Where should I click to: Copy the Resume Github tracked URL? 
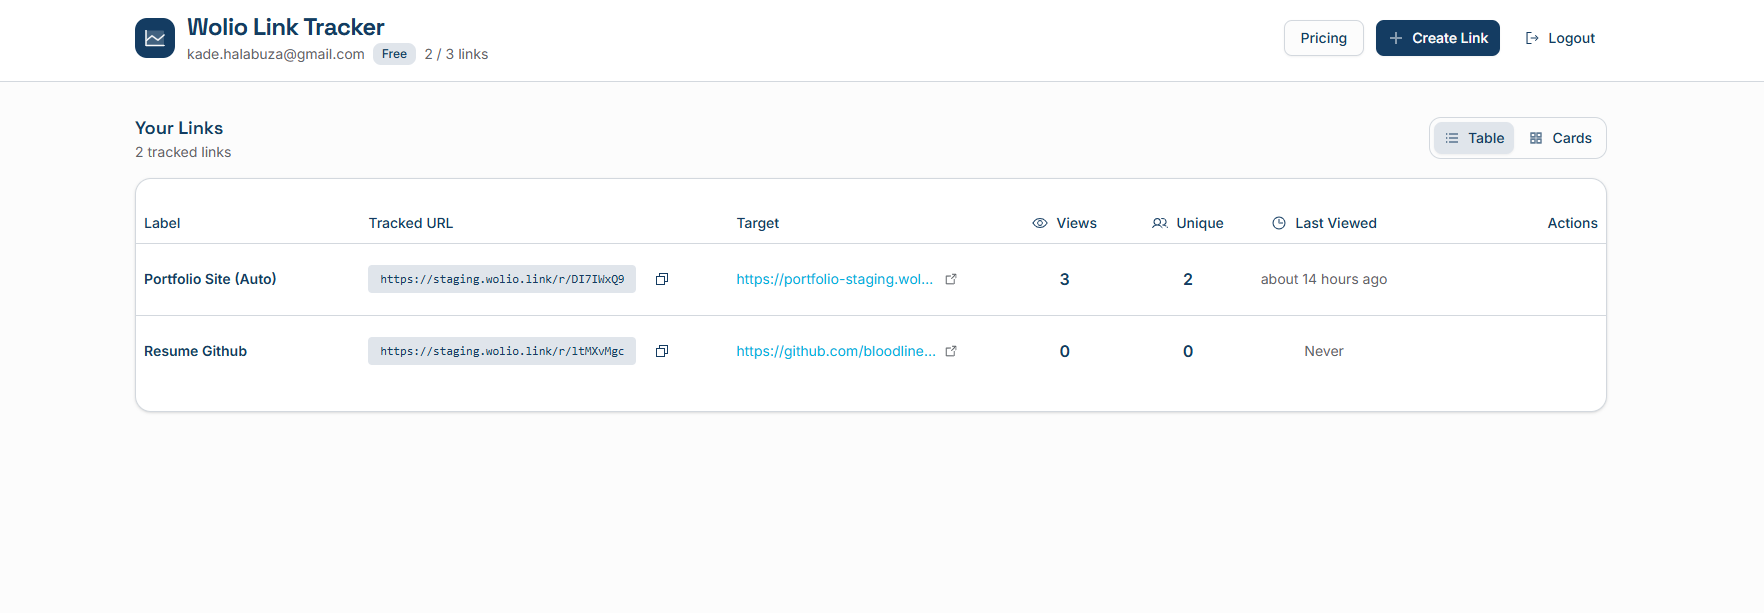click(x=661, y=351)
